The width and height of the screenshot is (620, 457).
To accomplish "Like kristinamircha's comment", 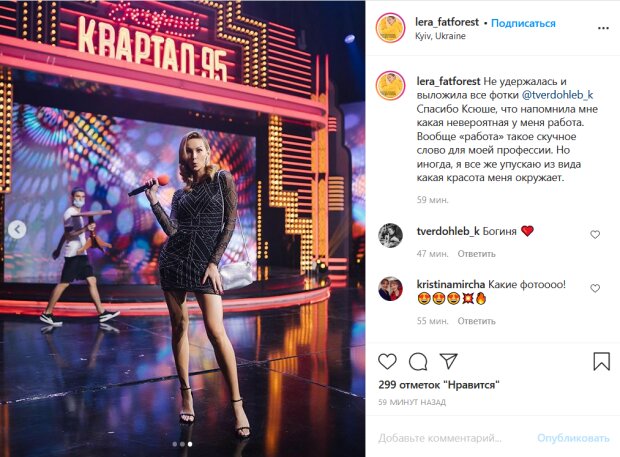I will tap(595, 288).
